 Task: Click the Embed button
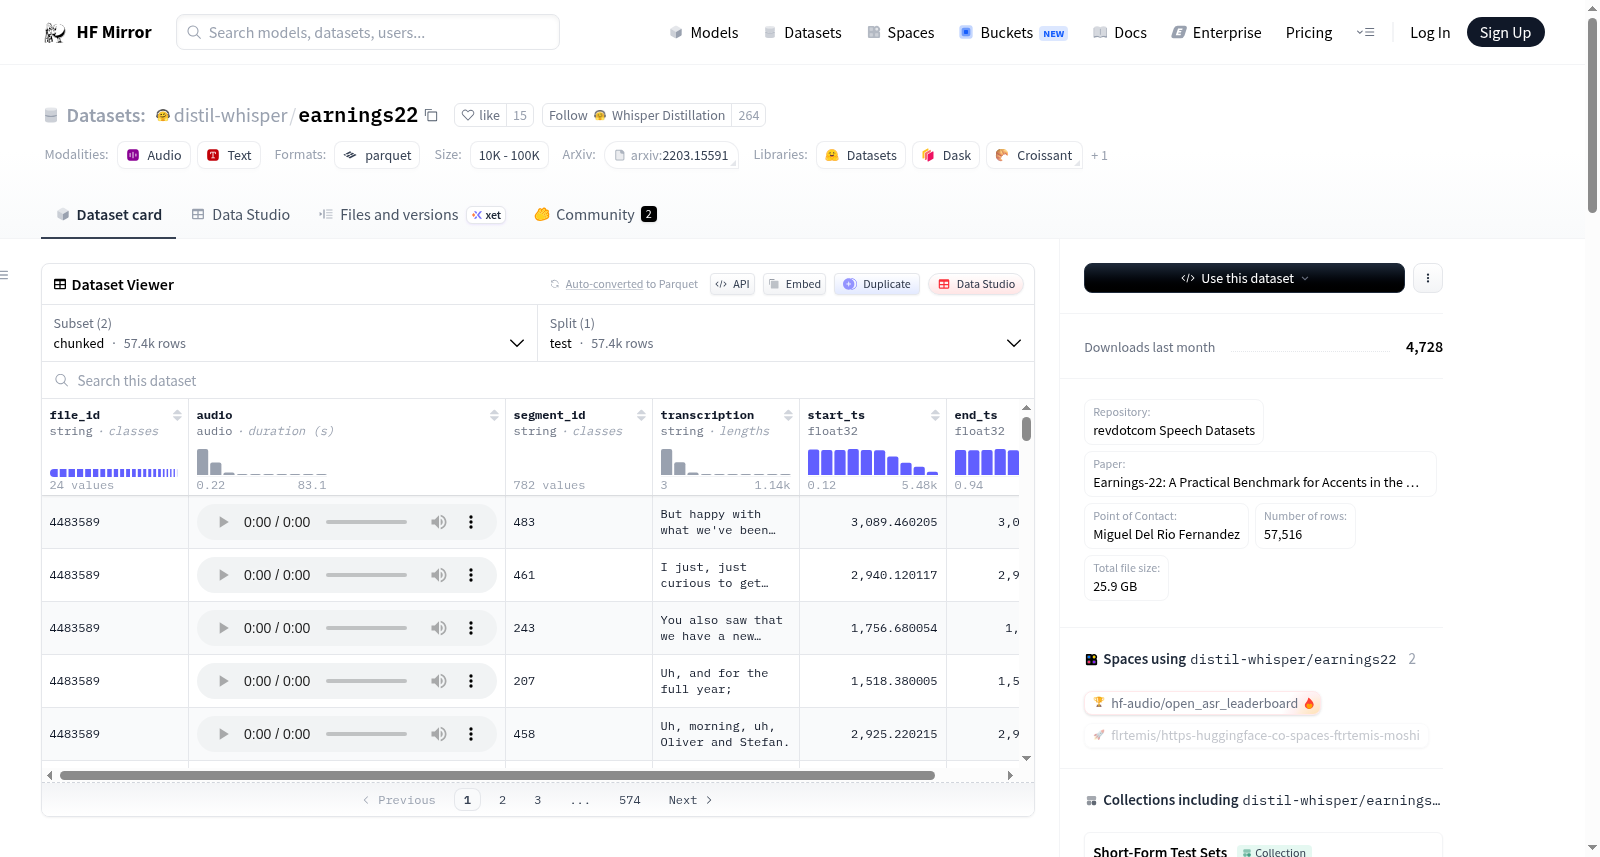(793, 284)
